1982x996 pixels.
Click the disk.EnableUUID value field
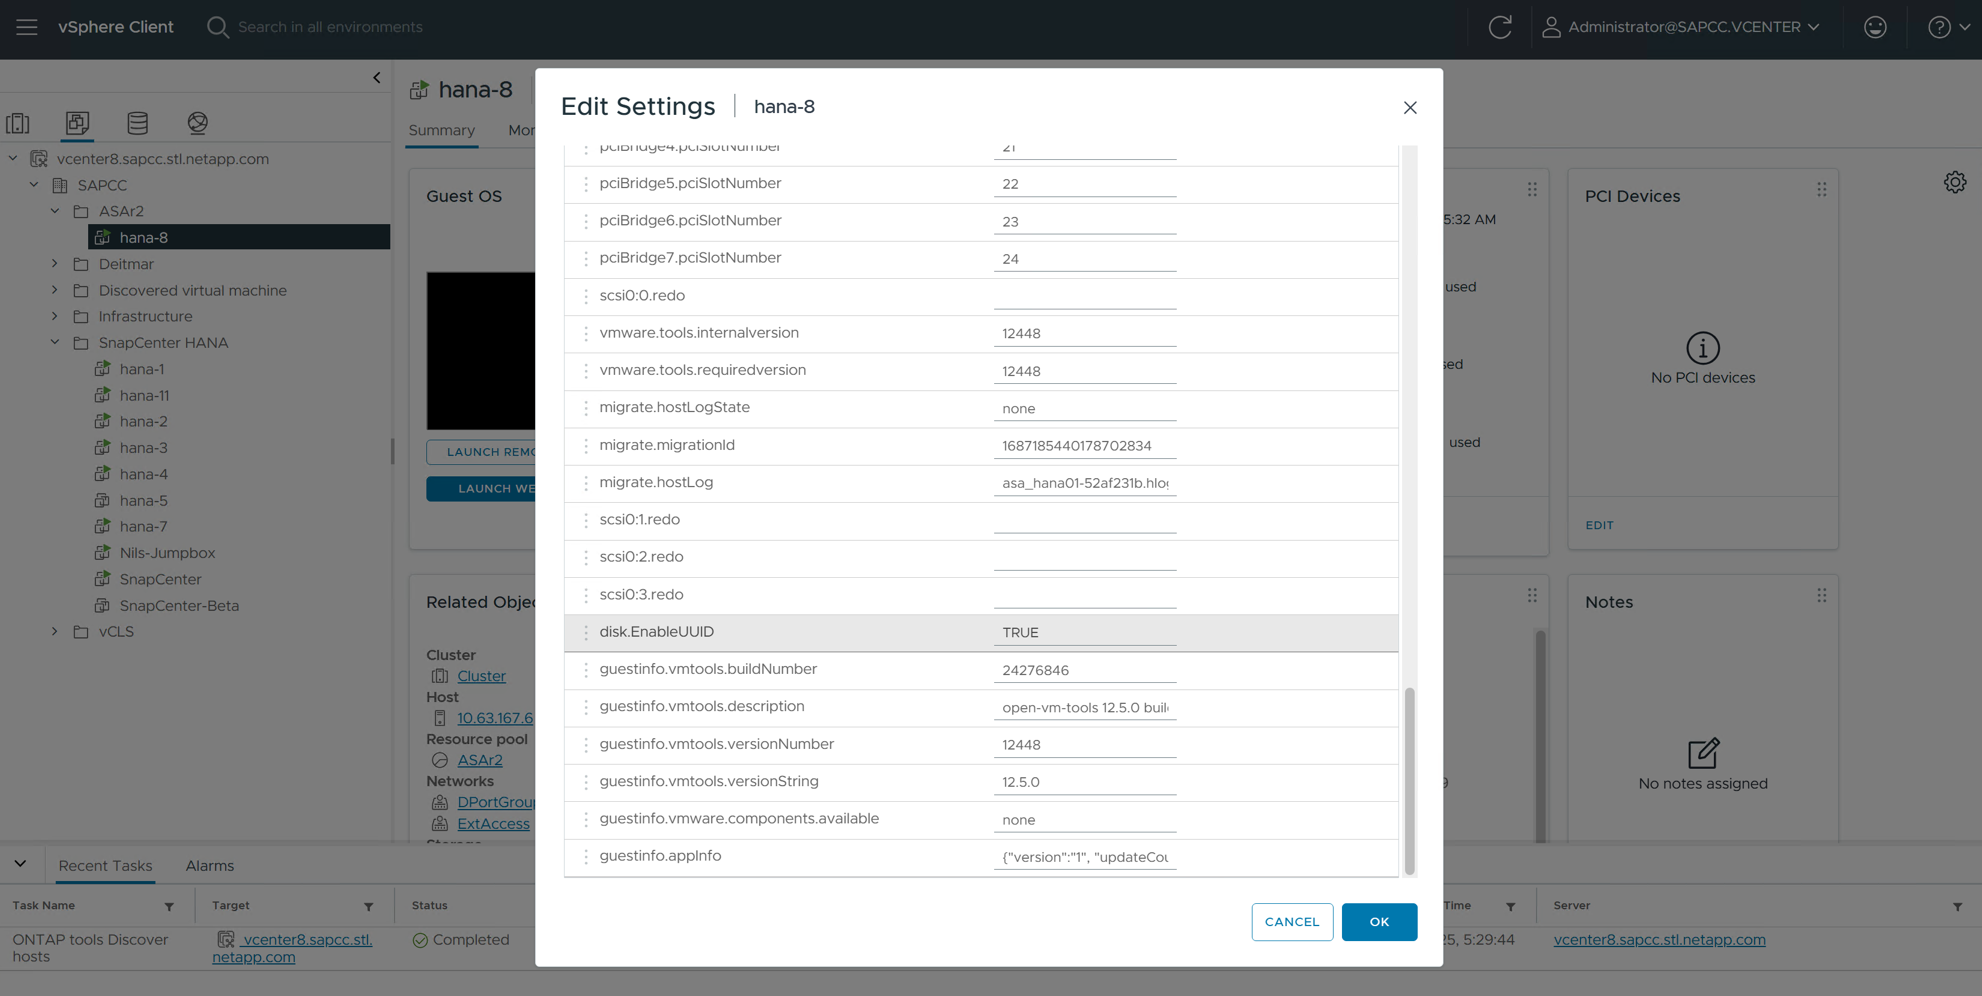pyautogui.click(x=1084, y=633)
